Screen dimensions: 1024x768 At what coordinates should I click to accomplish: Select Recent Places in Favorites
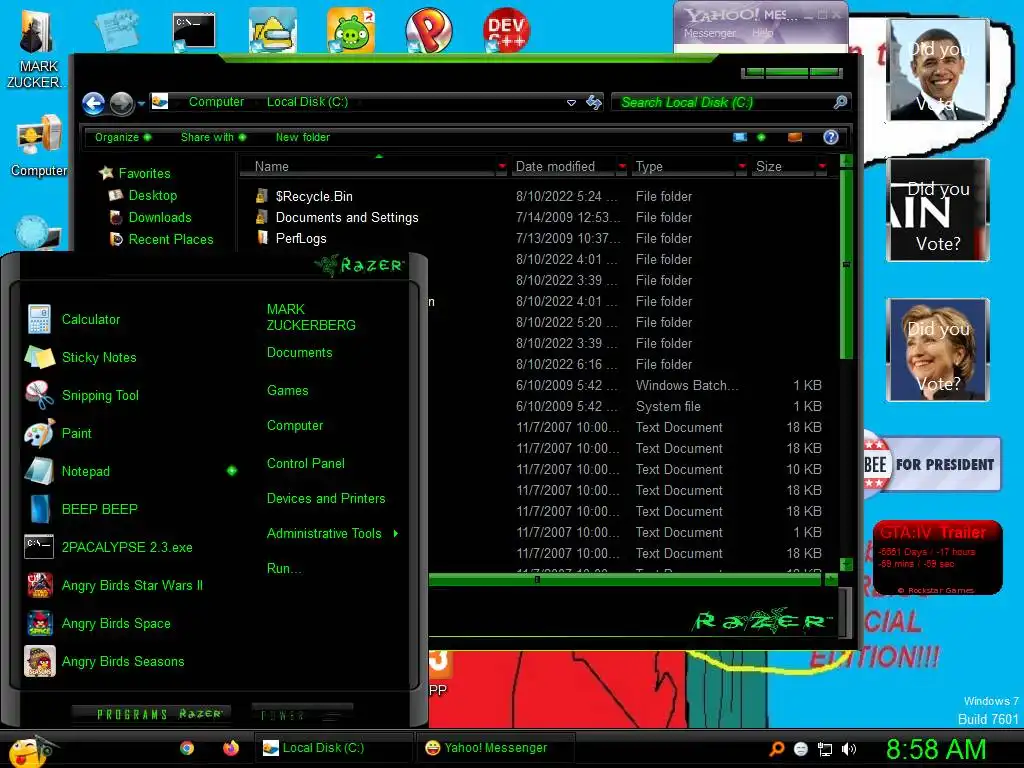point(170,240)
